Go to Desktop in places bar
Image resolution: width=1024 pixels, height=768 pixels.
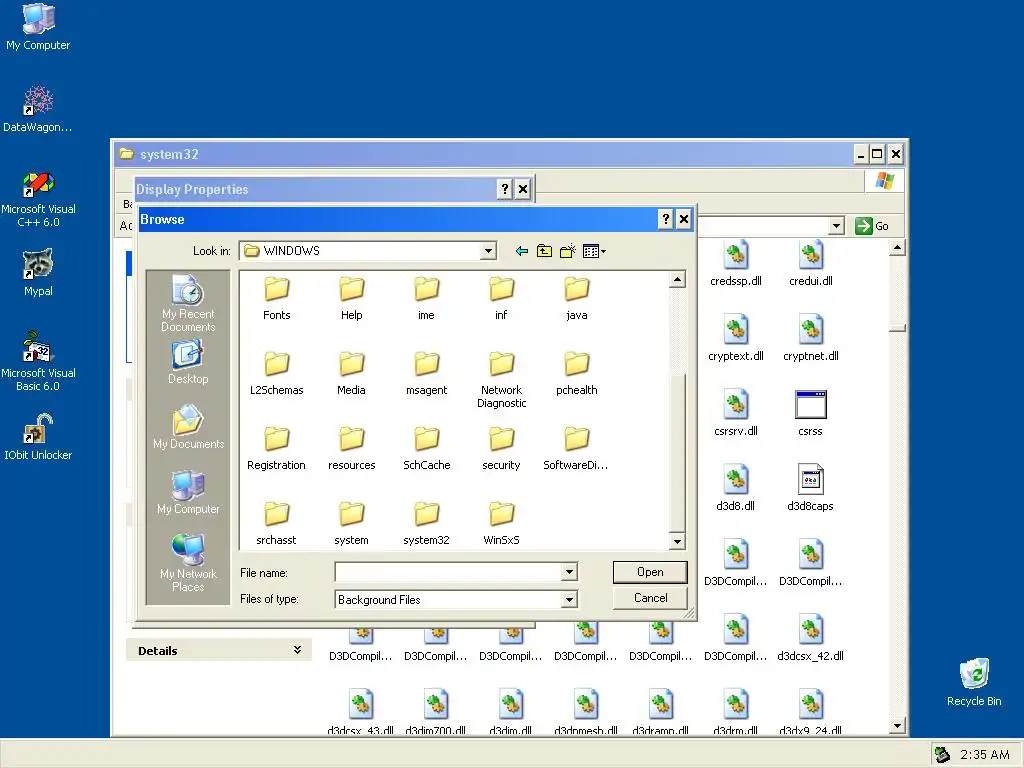click(x=188, y=362)
